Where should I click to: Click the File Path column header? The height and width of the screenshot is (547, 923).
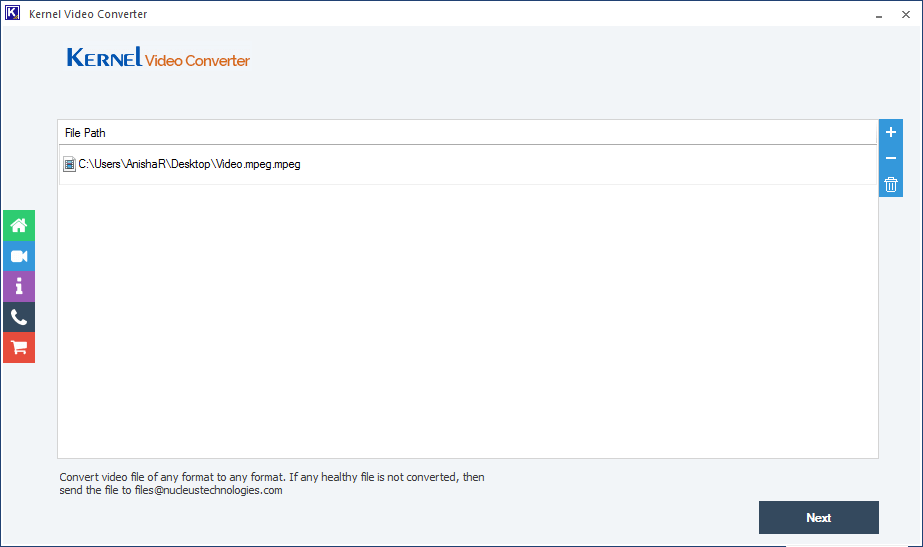tap(468, 132)
